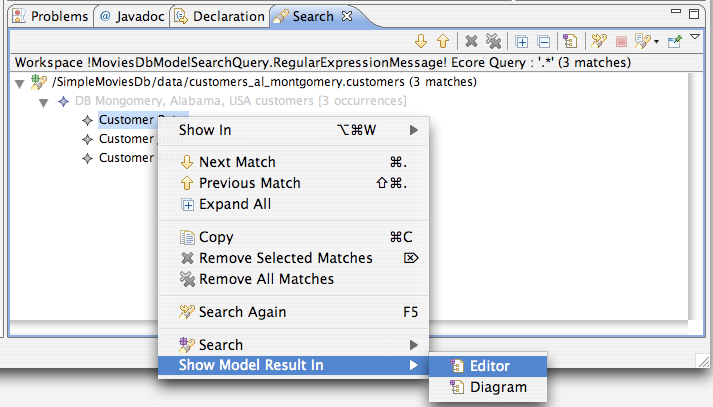
Task: Click the vertical scrollbar of results tree
Action: [x=696, y=196]
